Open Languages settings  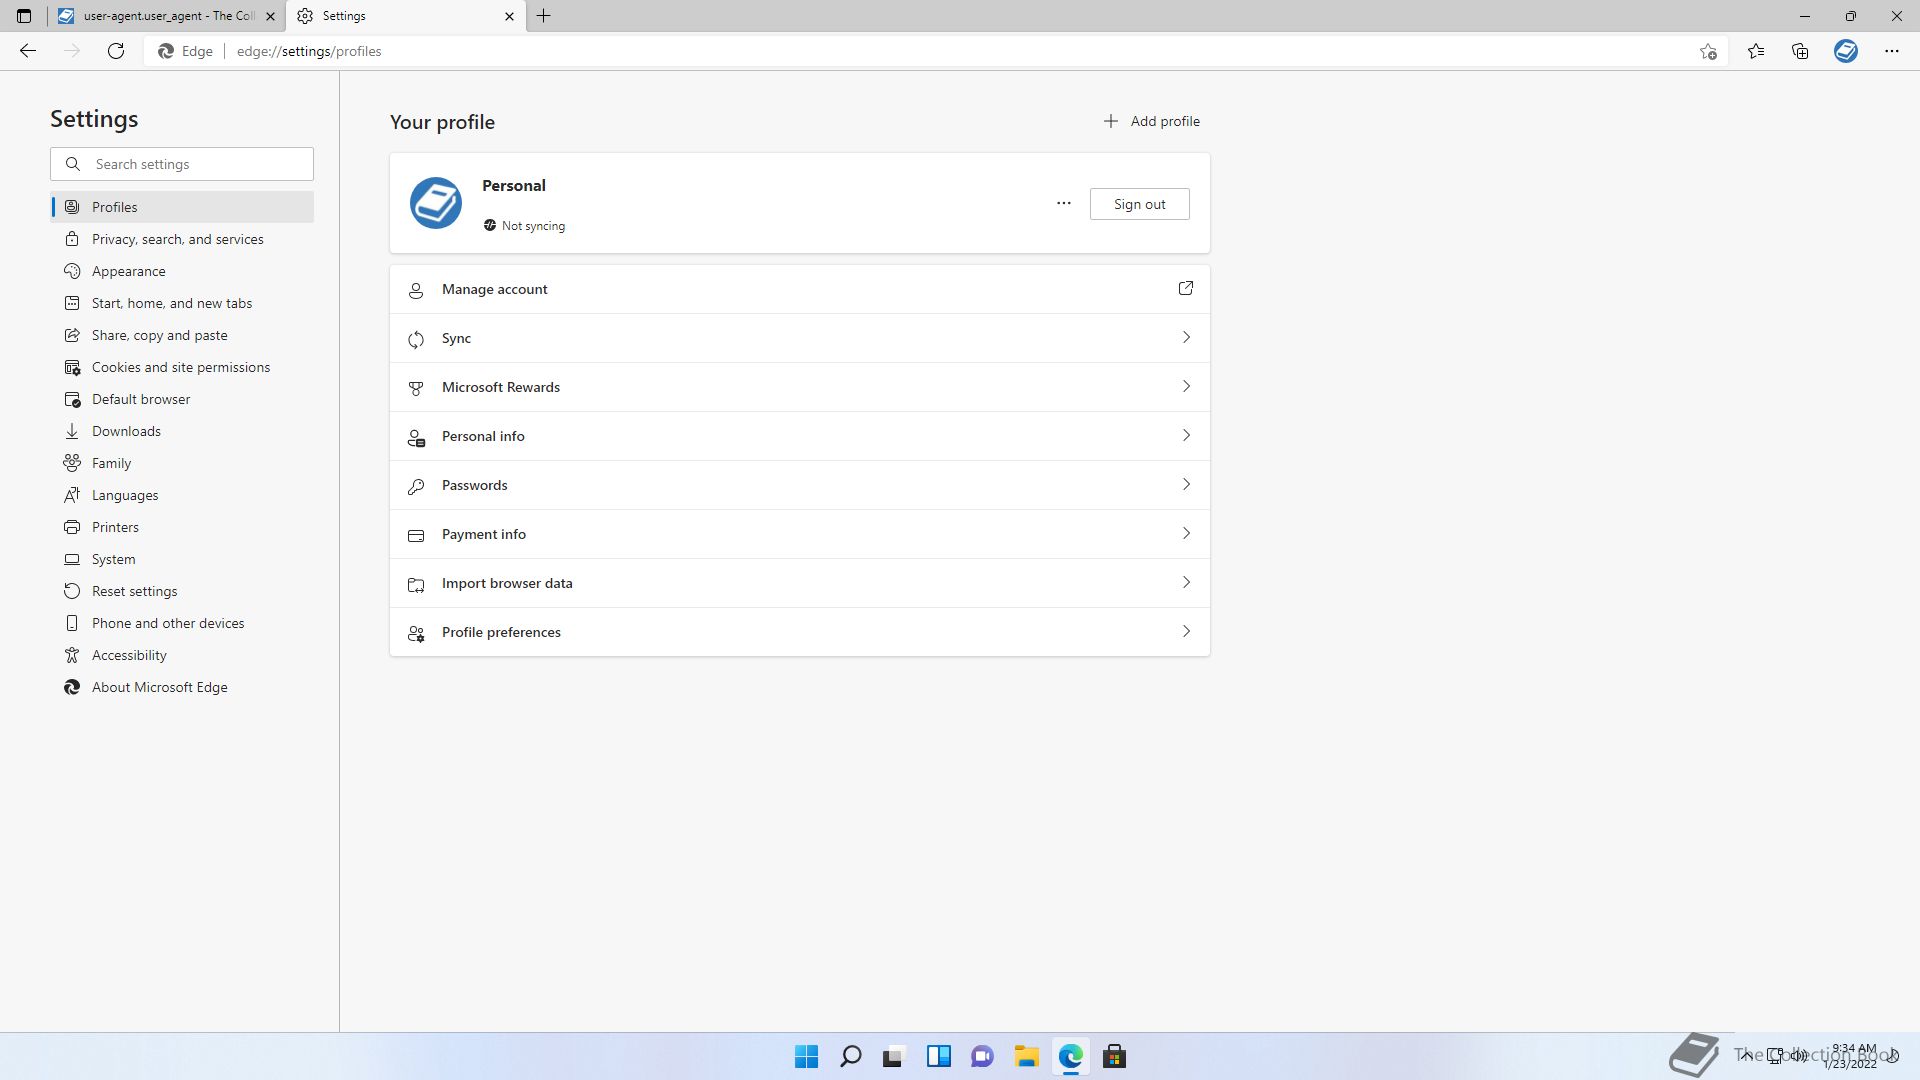point(182,495)
